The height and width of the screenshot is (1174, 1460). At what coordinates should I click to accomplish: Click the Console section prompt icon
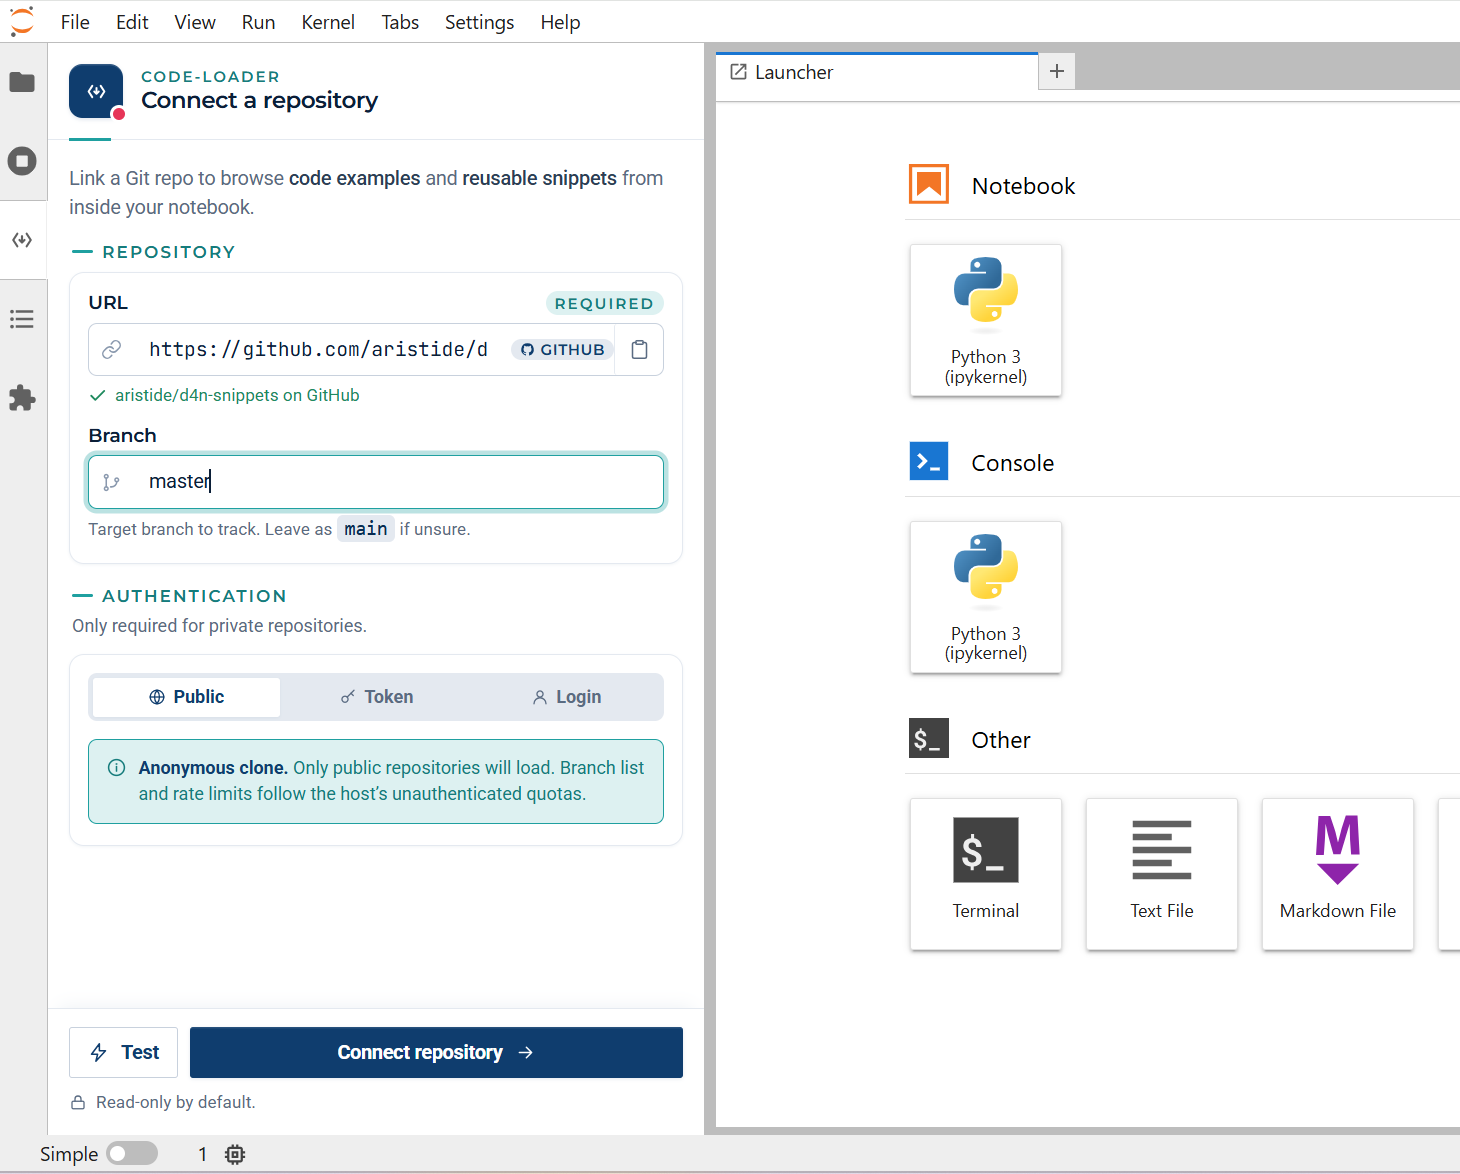929,462
